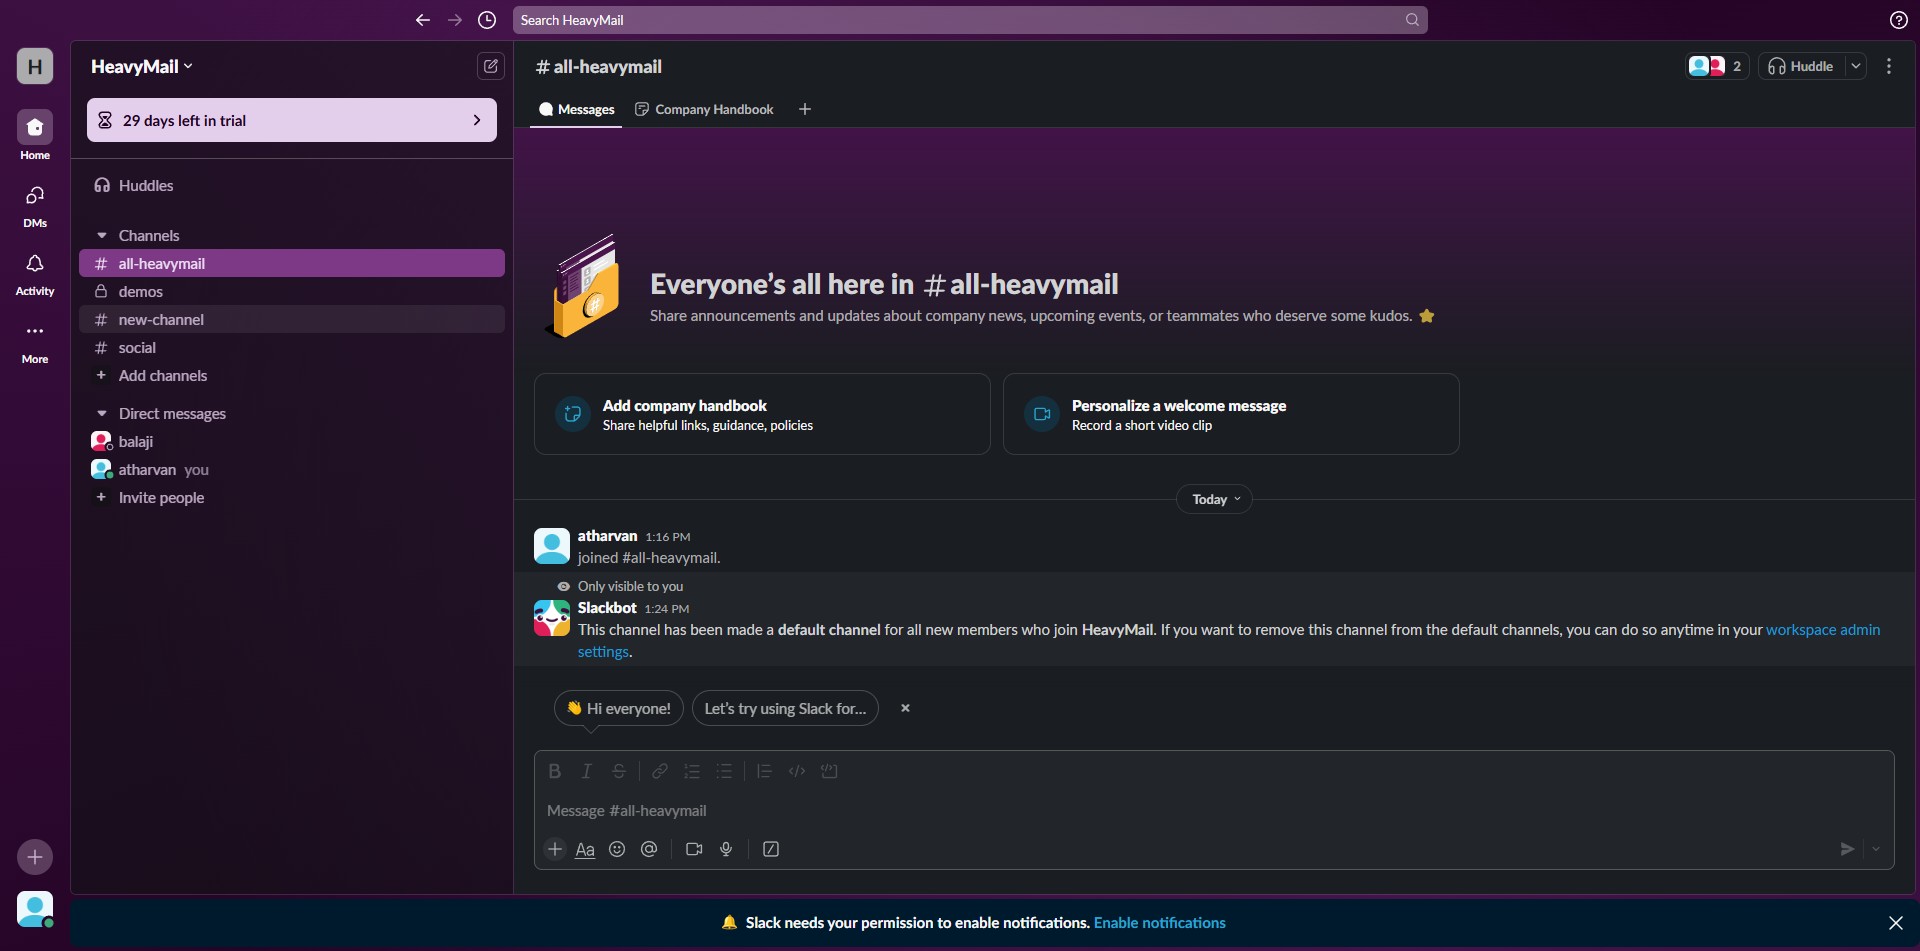This screenshot has height=951, width=1920.
Task: Toggle inline code formatting
Action: click(x=797, y=771)
